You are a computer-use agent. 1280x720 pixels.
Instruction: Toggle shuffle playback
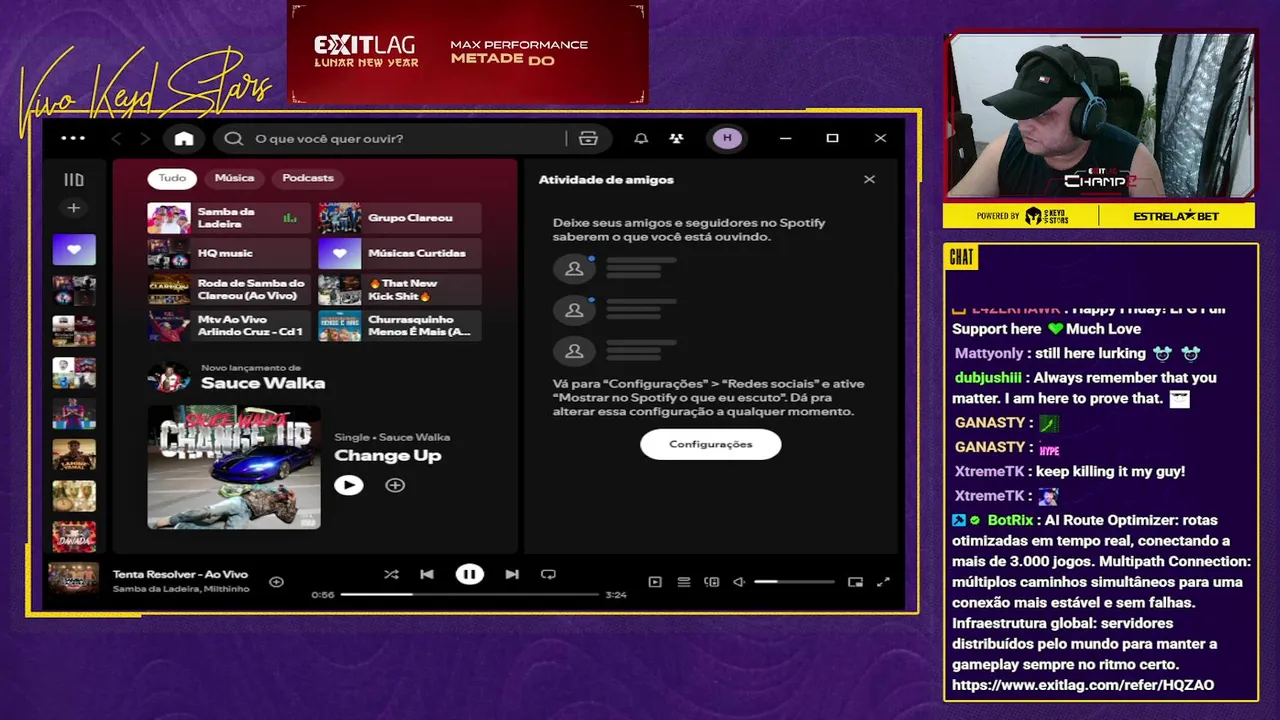[x=391, y=574]
